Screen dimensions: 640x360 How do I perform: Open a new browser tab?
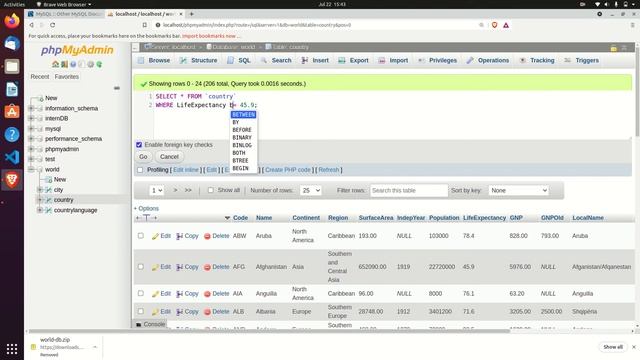click(x=191, y=14)
